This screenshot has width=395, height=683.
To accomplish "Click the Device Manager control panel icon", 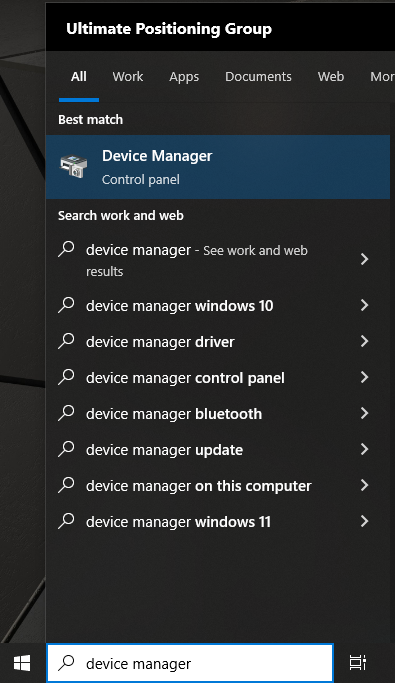I will pos(73,166).
